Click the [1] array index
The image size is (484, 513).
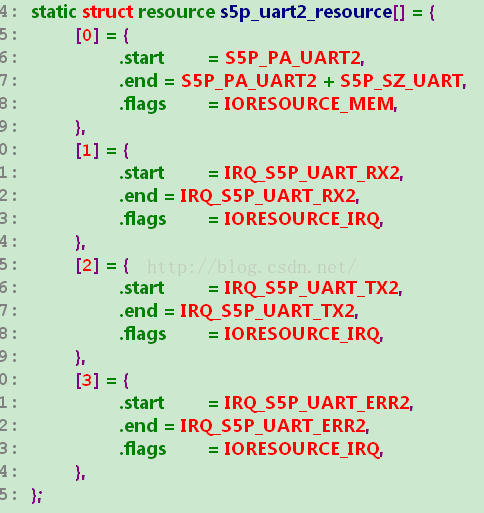88,150
